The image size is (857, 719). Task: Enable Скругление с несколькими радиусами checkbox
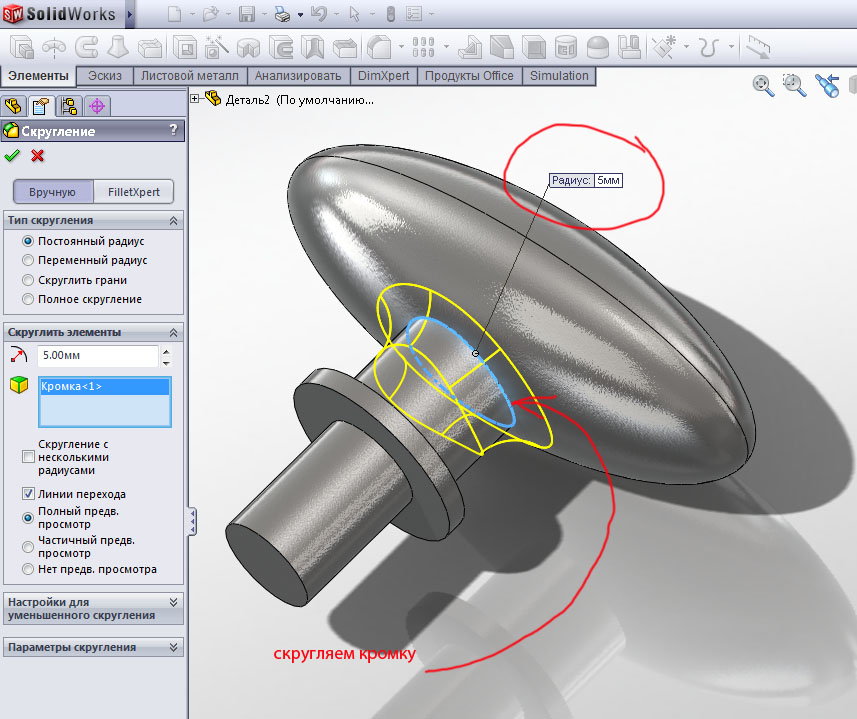[28, 457]
